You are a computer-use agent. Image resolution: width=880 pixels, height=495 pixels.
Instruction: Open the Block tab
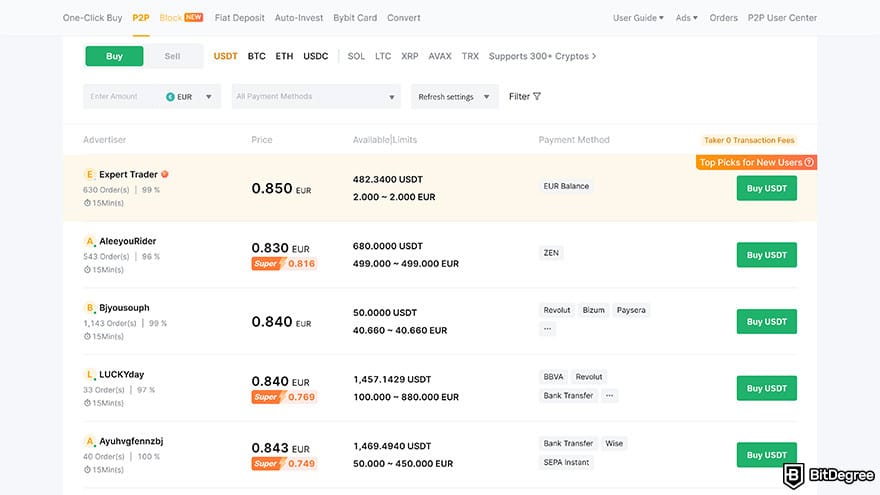click(x=171, y=18)
